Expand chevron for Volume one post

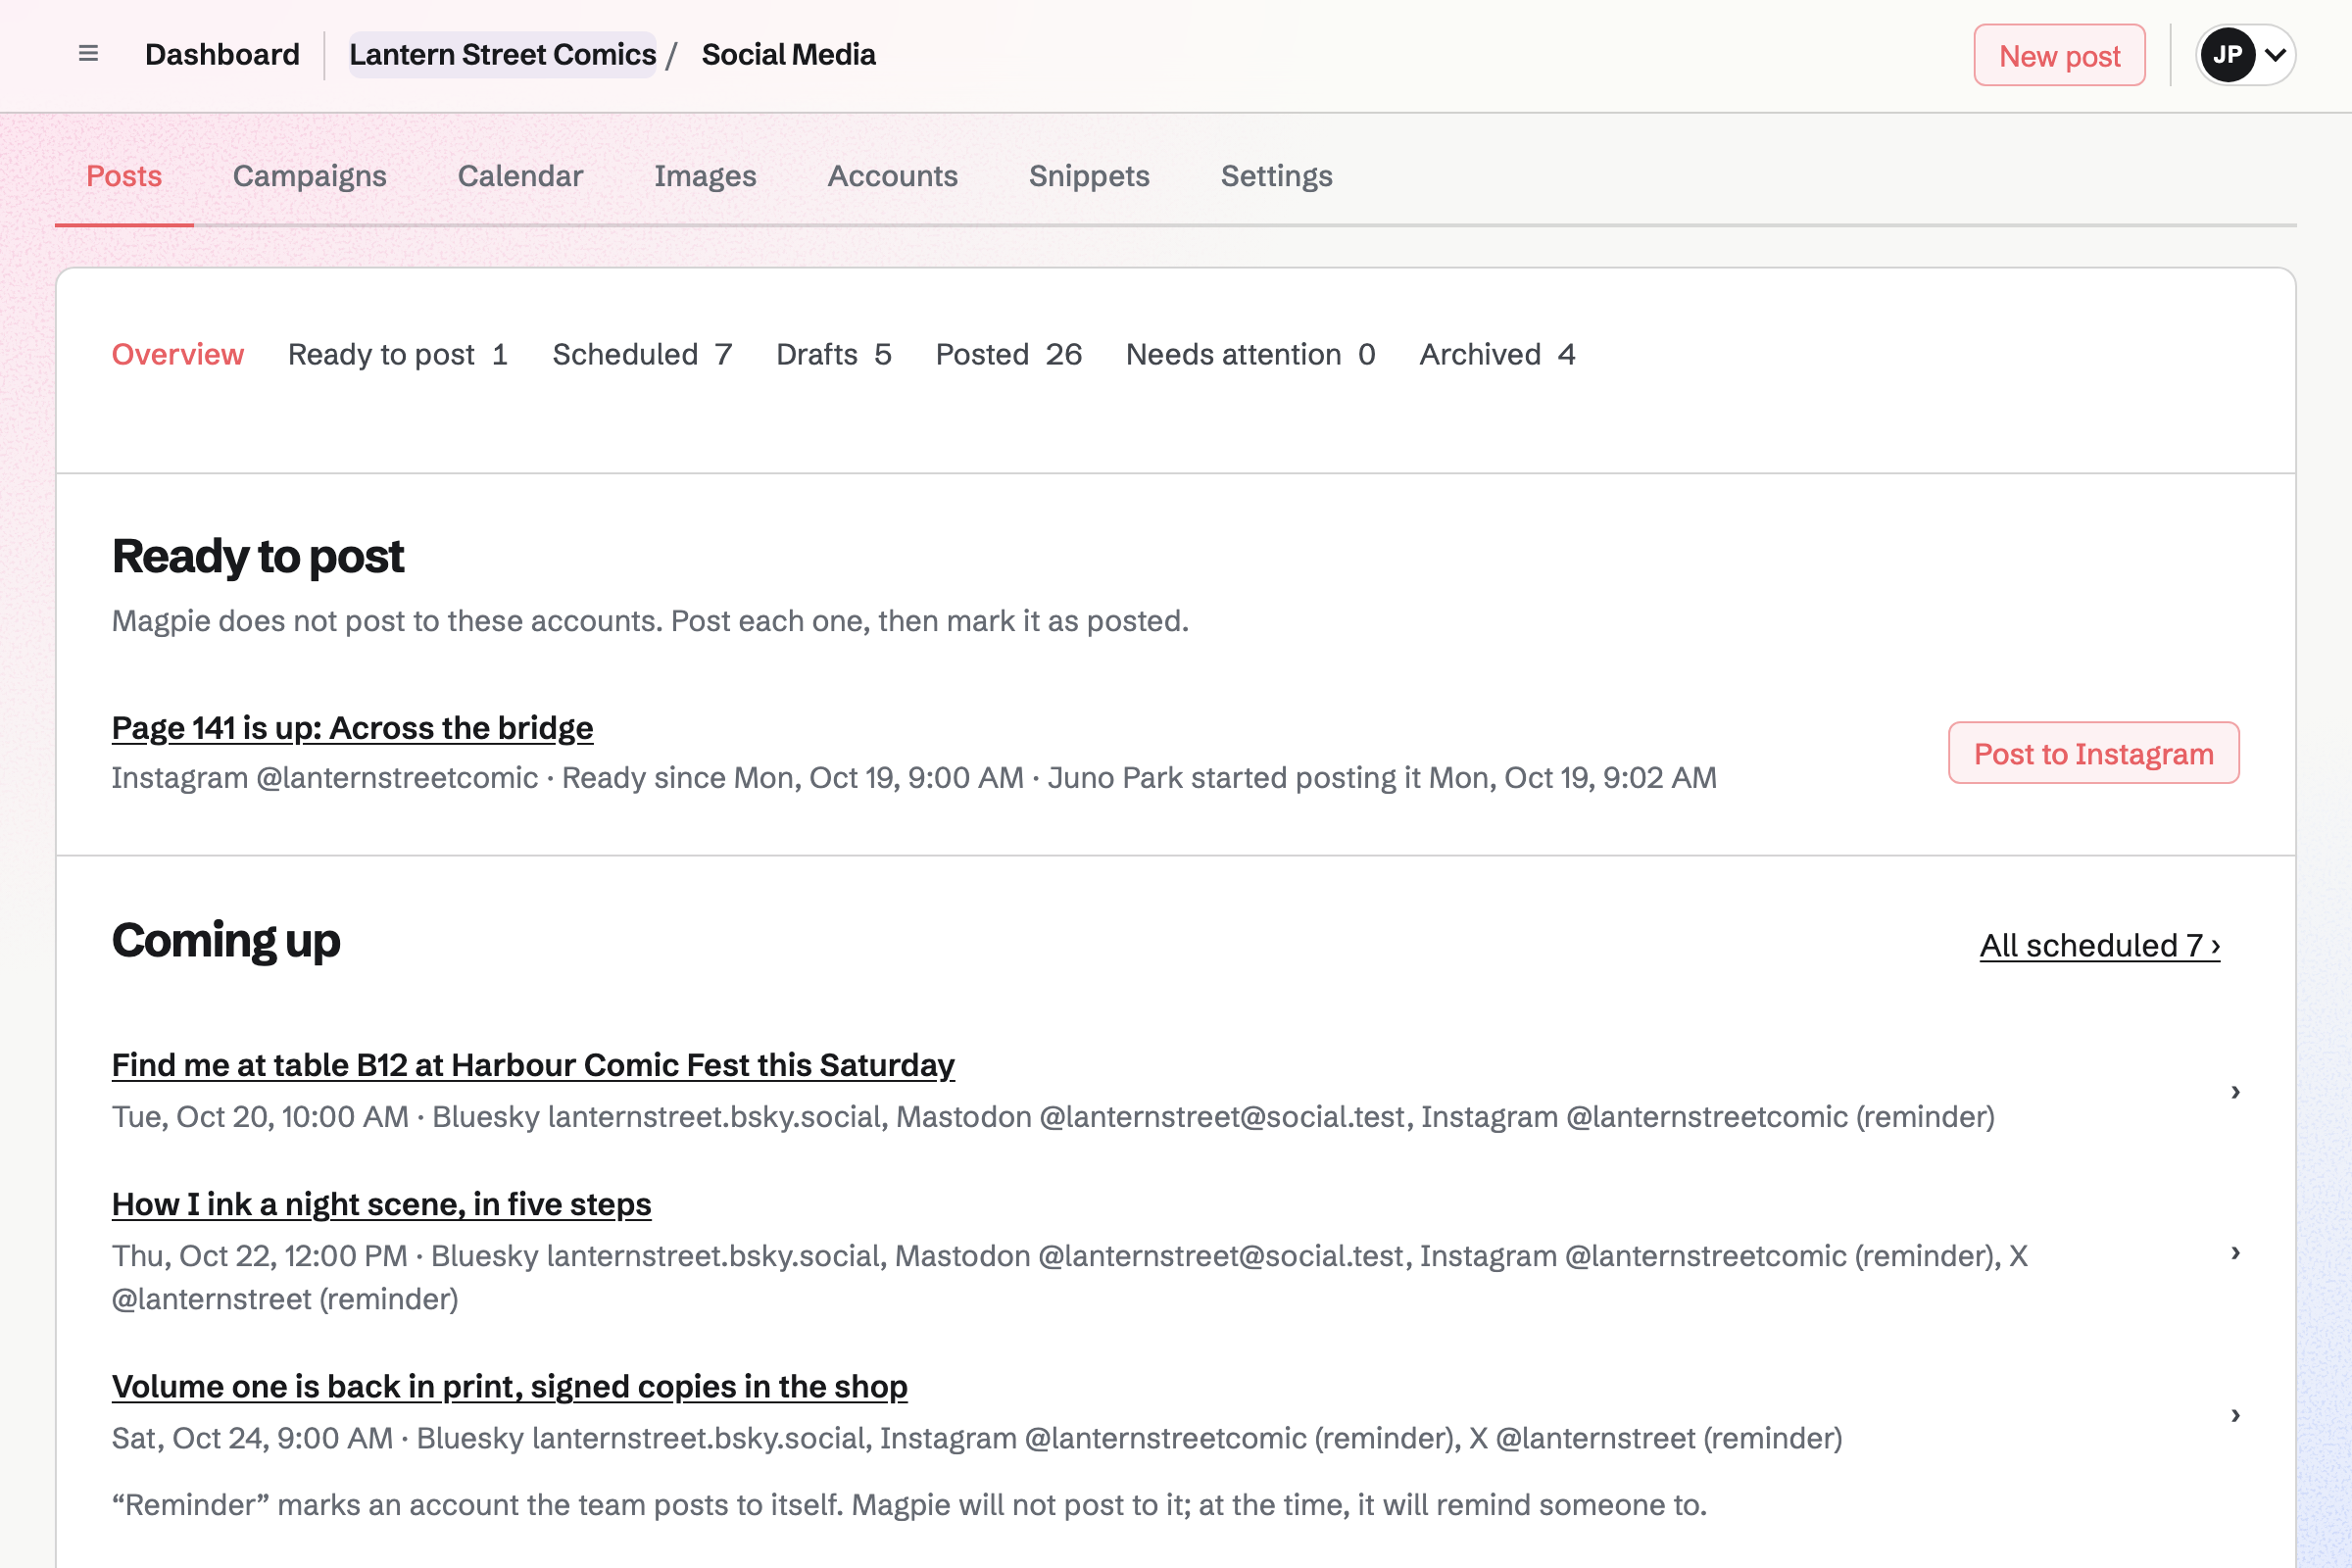coord(2235,1414)
